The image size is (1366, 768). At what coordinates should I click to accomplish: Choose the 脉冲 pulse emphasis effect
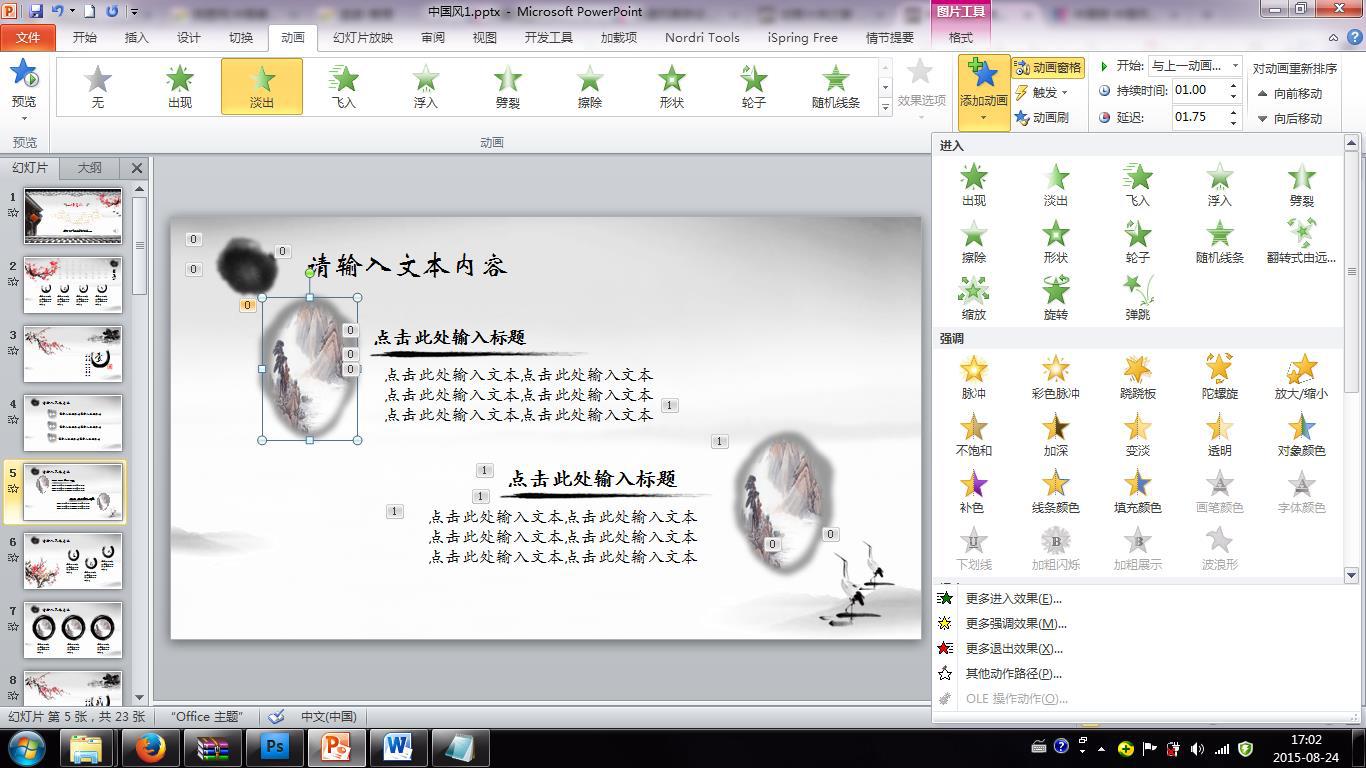(974, 377)
